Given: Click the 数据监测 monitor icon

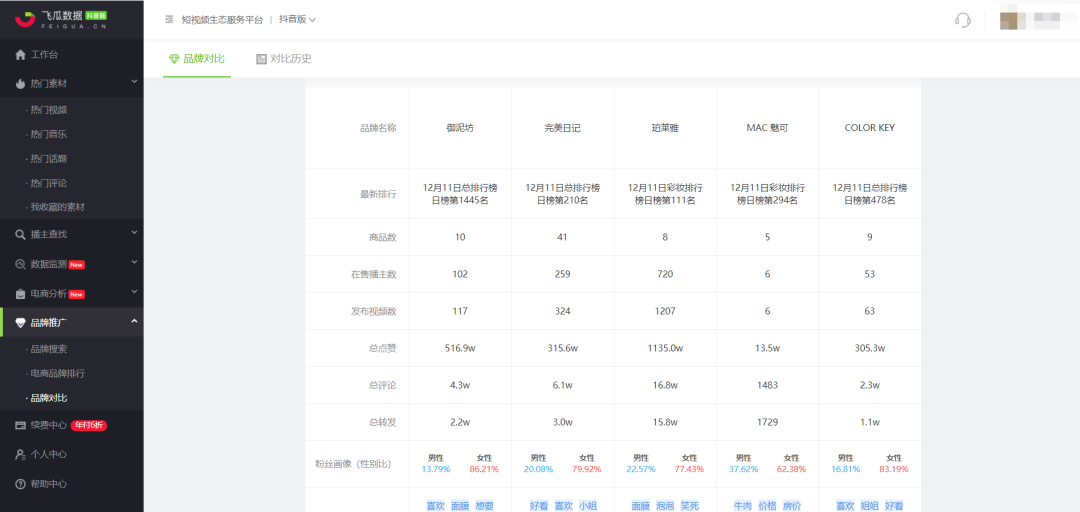Looking at the screenshot, I should coord(21,264).
